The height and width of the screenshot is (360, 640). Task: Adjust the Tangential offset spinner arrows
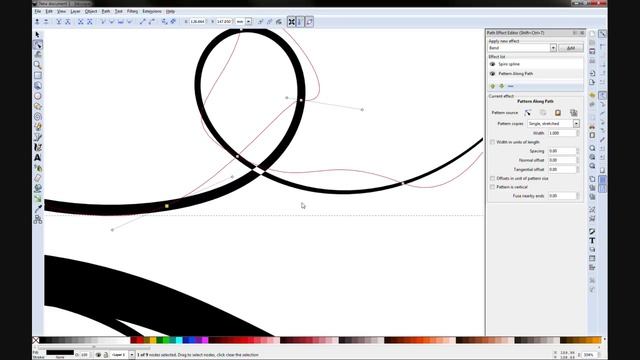click(578, 169)
